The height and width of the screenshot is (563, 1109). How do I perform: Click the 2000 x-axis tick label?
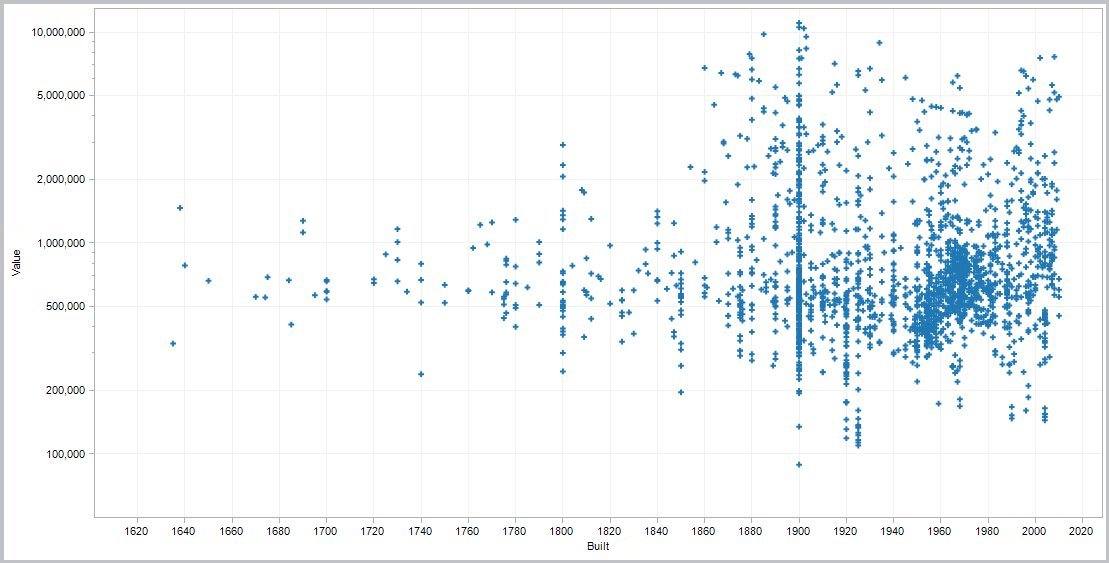[x=1035, y=530]
